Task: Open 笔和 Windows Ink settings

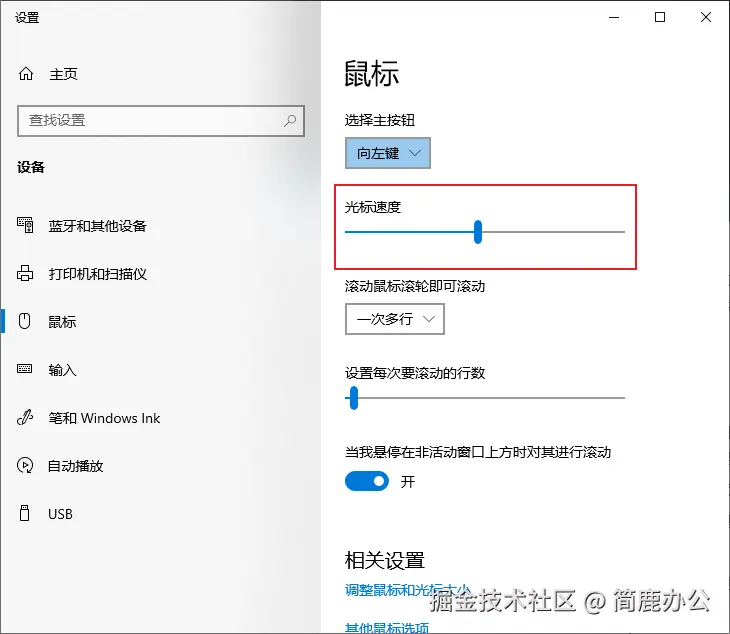Action: click(x=104, y=418)
